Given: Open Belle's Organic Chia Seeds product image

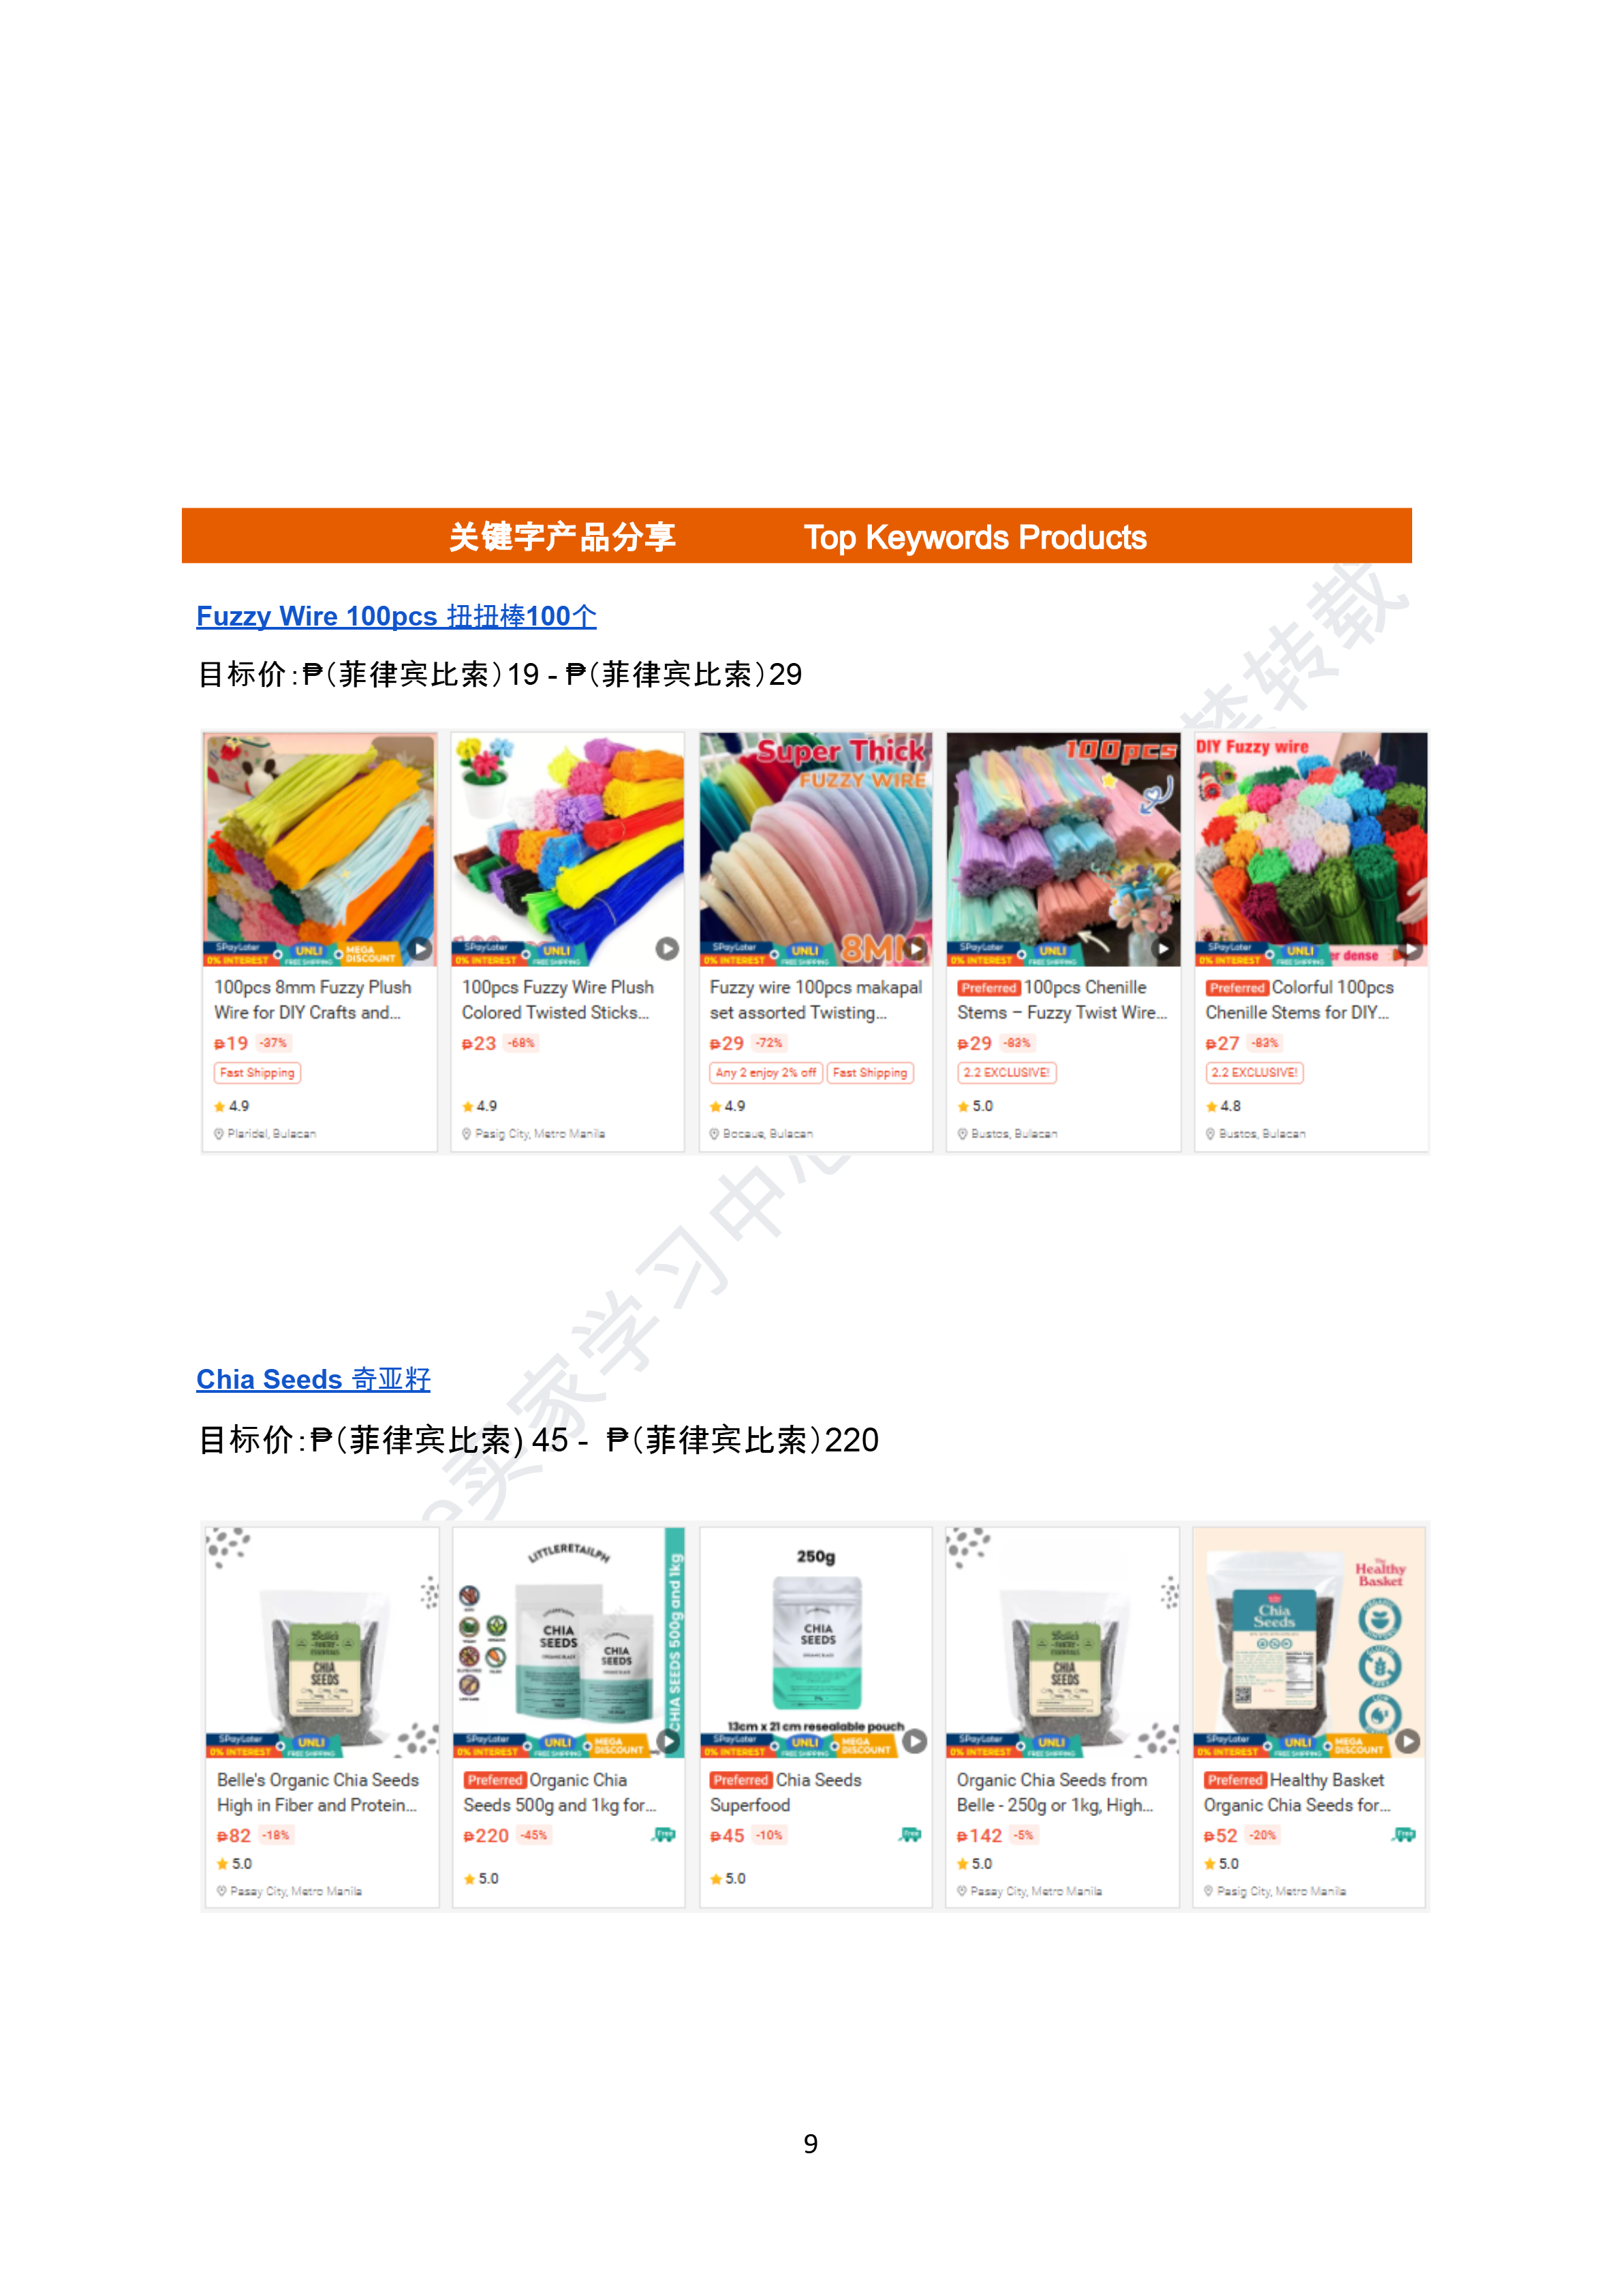Looking at the screenshot, I should click(x=322, y=1642).
